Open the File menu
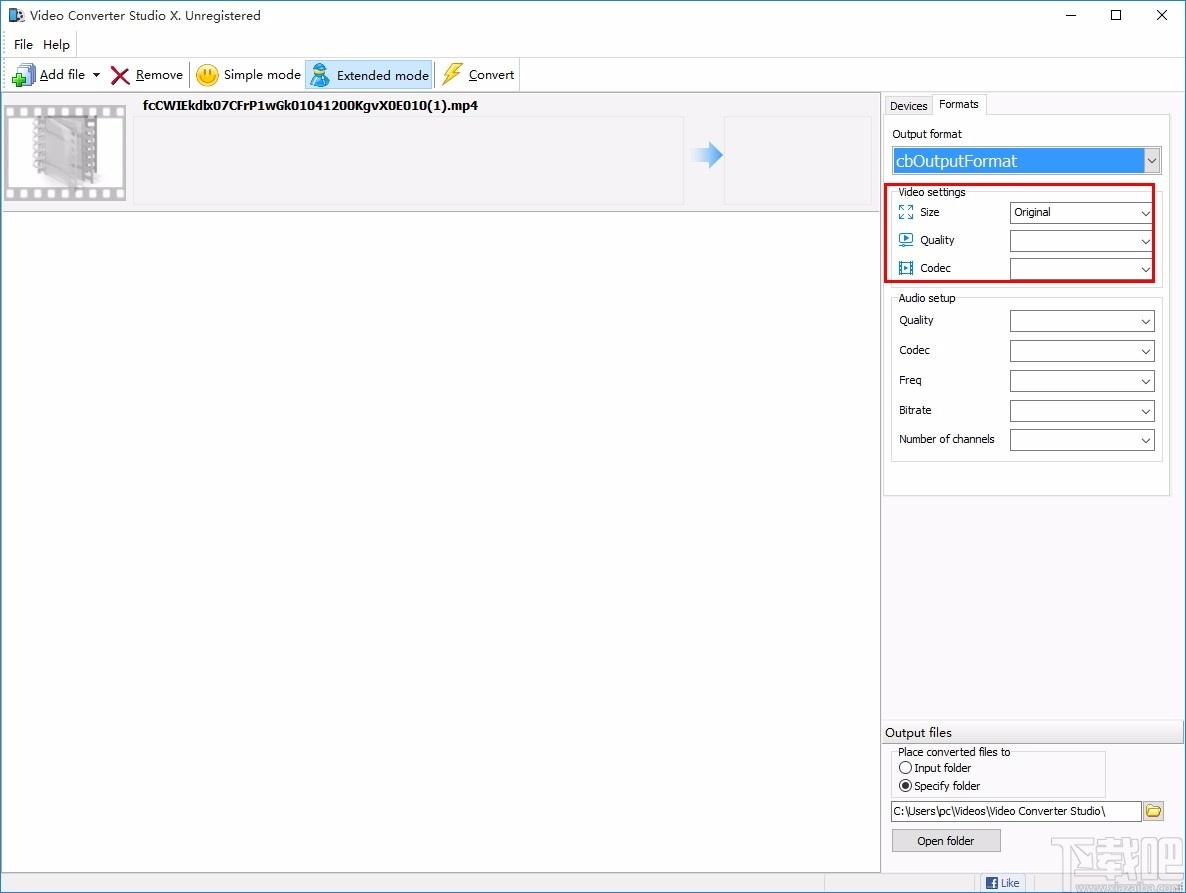Screen dimensions: 1186x893 coord(23,45)
